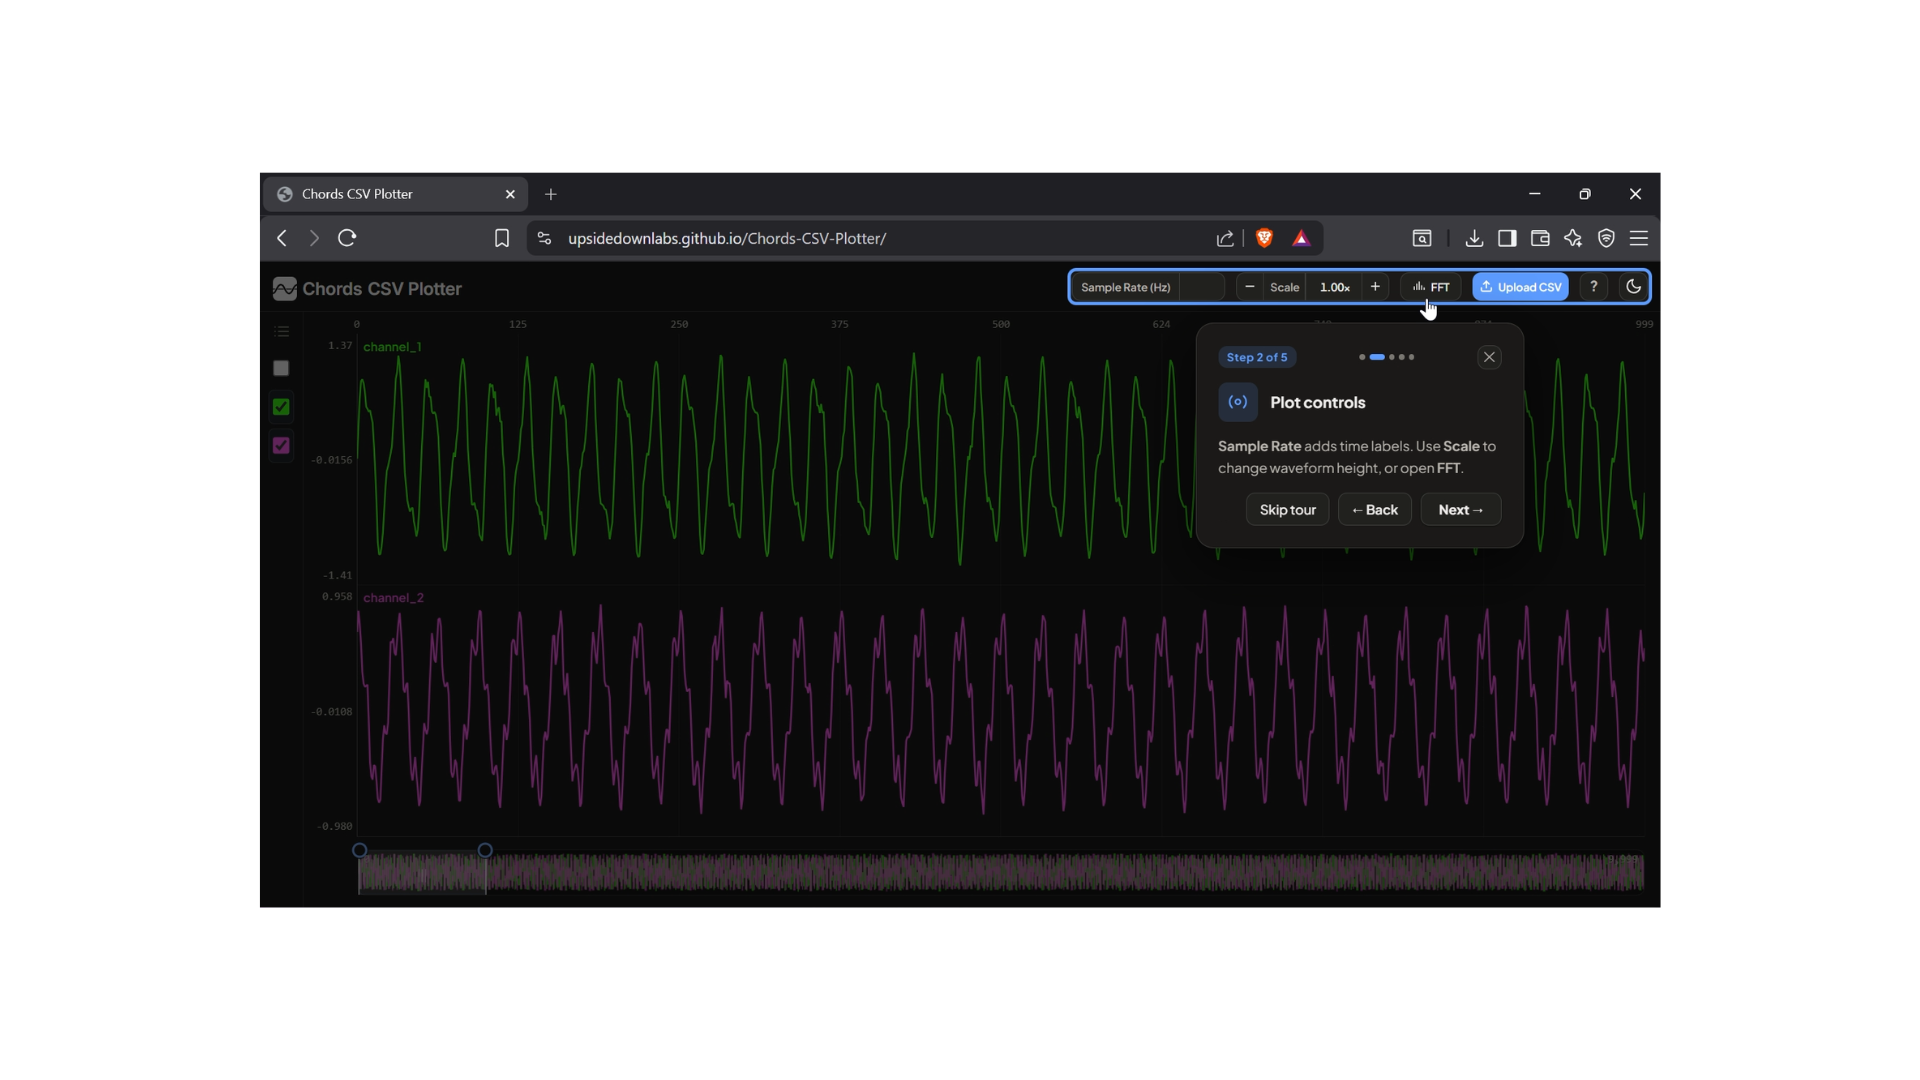Open the browser hamburger menu
This screenshot has height=1080, width=1920.
(x=1639, y=238)
